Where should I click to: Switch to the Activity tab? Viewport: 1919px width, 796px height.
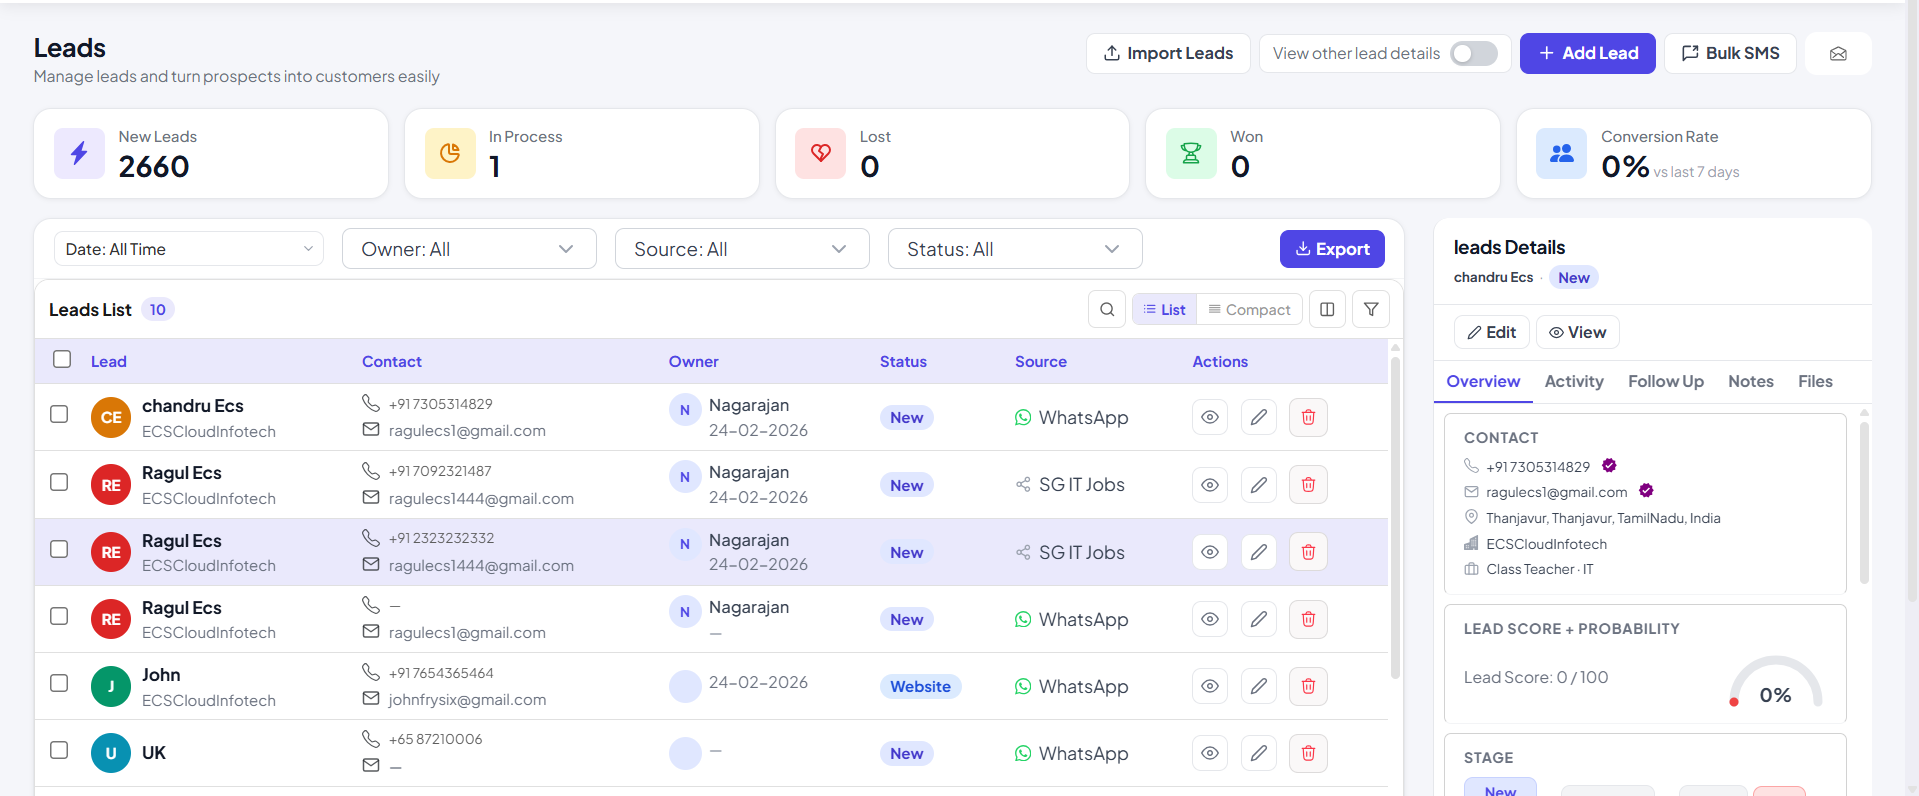tap(1573, 382)
